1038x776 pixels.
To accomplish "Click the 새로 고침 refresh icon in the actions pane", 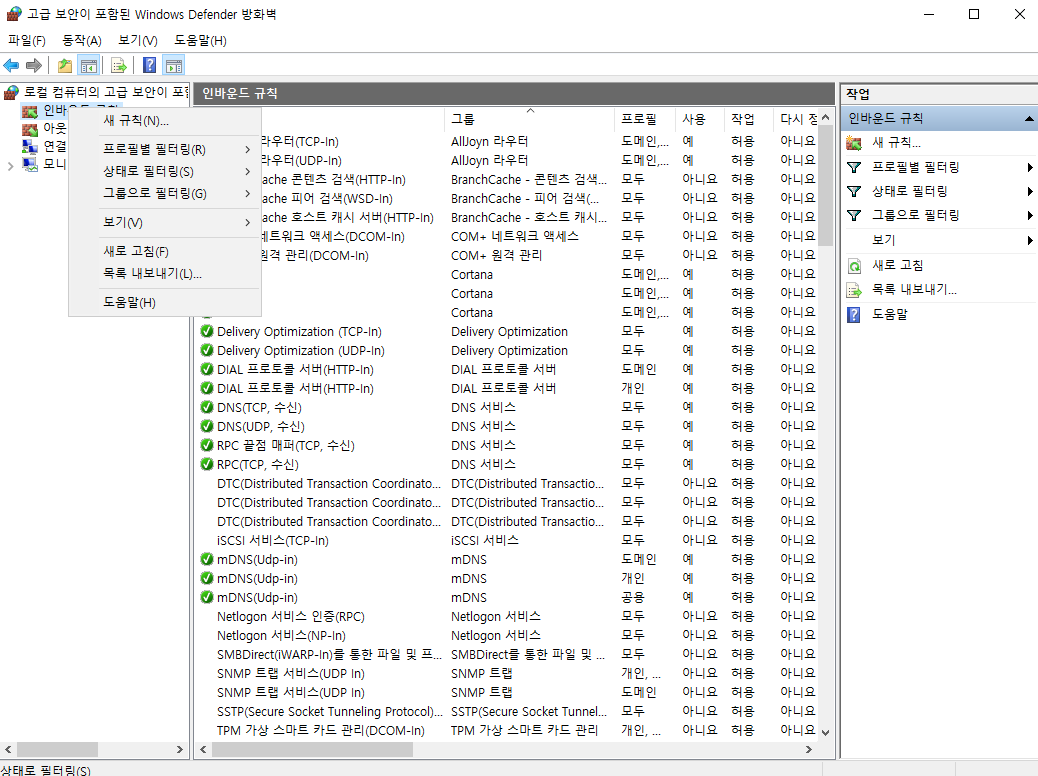I will [x=854, y=266].
